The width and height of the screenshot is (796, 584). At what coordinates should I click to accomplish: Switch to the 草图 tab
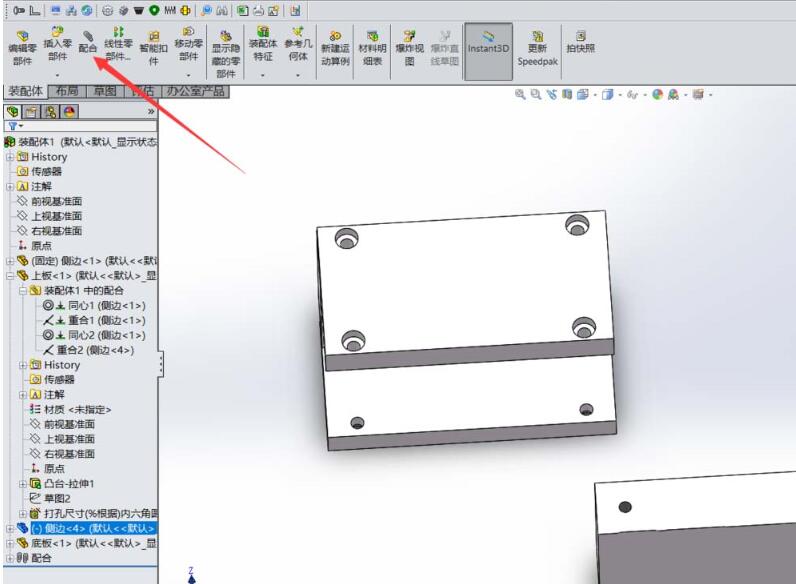[x=105, y=91]
